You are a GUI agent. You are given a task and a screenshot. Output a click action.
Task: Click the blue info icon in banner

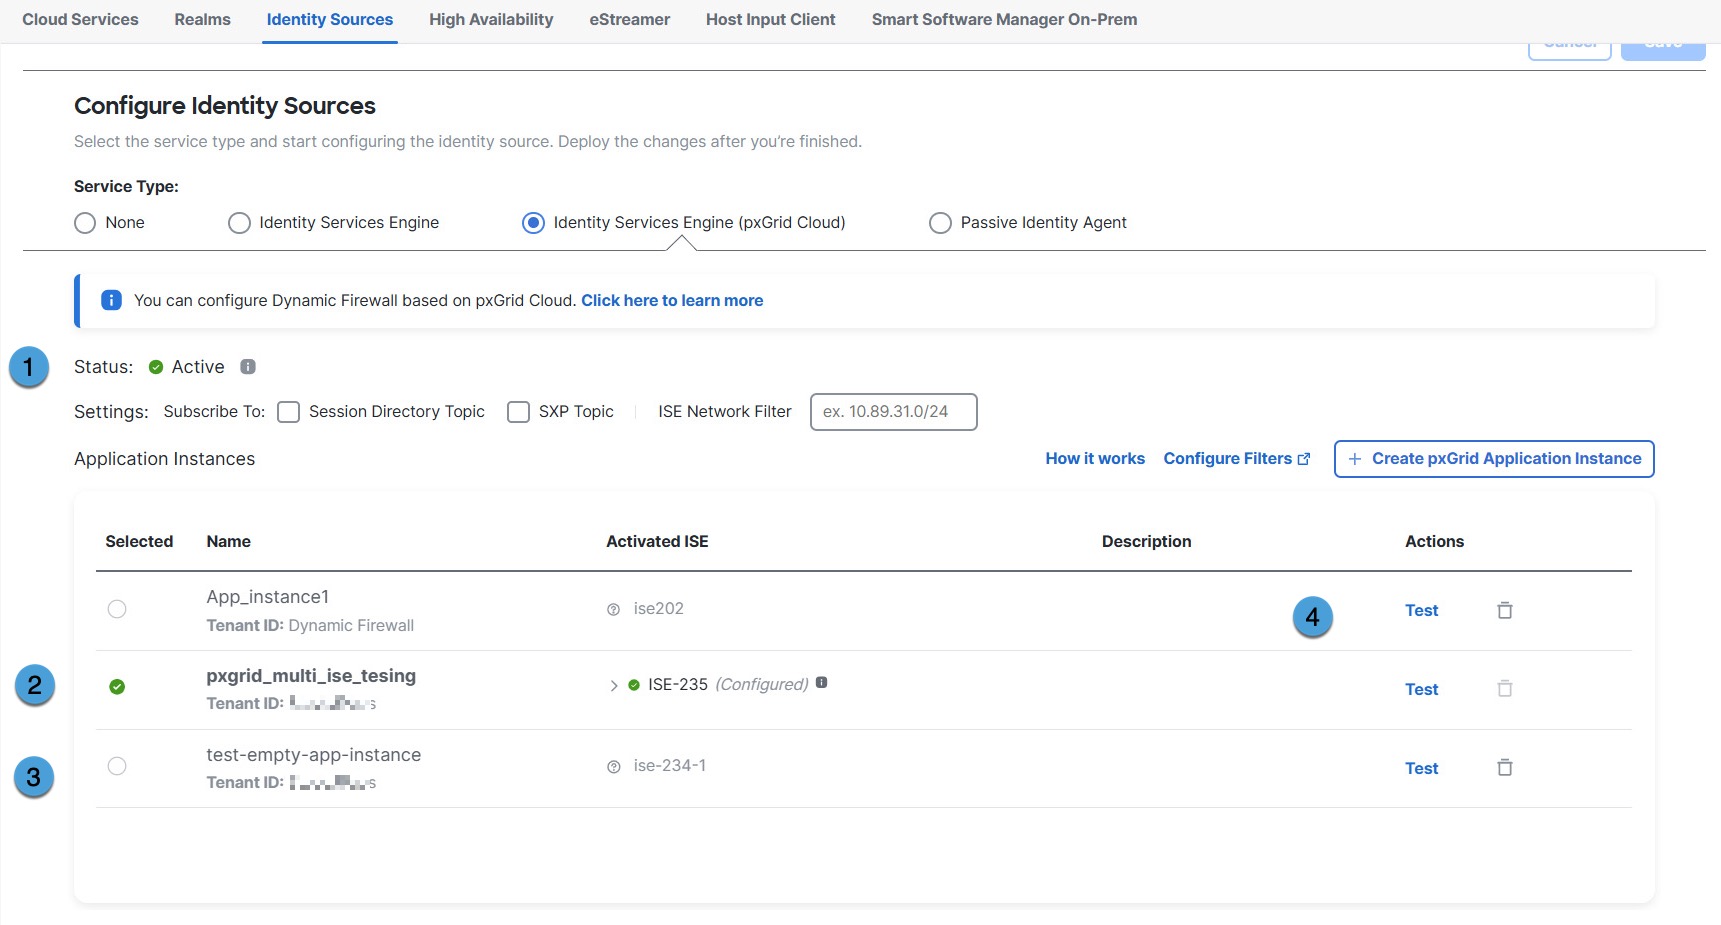pyautogui.click(x=112, y=301)
